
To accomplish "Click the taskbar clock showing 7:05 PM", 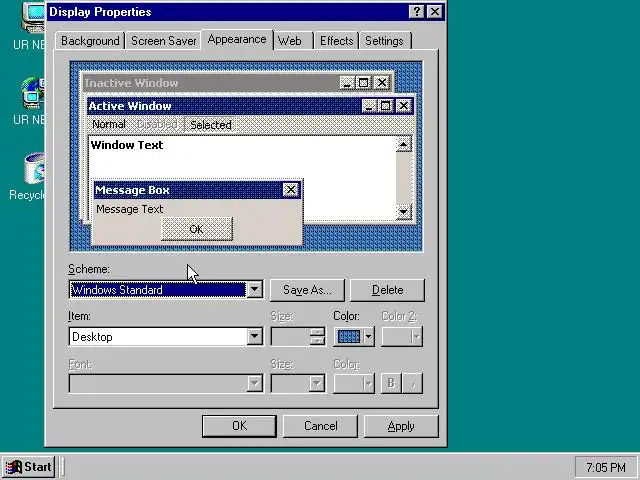I will (x=606, y=467).
